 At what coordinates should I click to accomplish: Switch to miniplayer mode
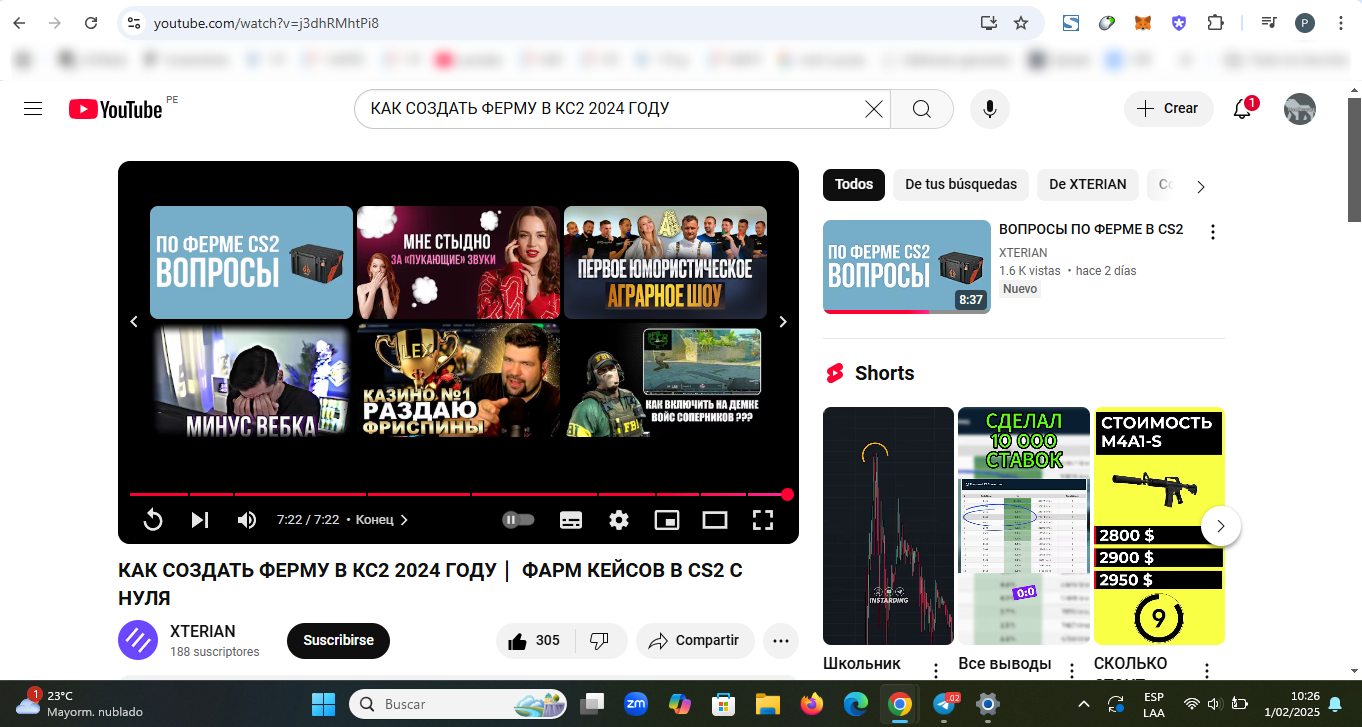pyautogui.click(x=667, y=520)
